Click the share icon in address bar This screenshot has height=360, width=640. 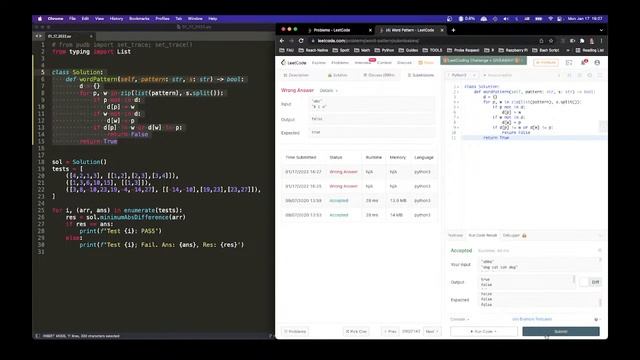point(541,41)
